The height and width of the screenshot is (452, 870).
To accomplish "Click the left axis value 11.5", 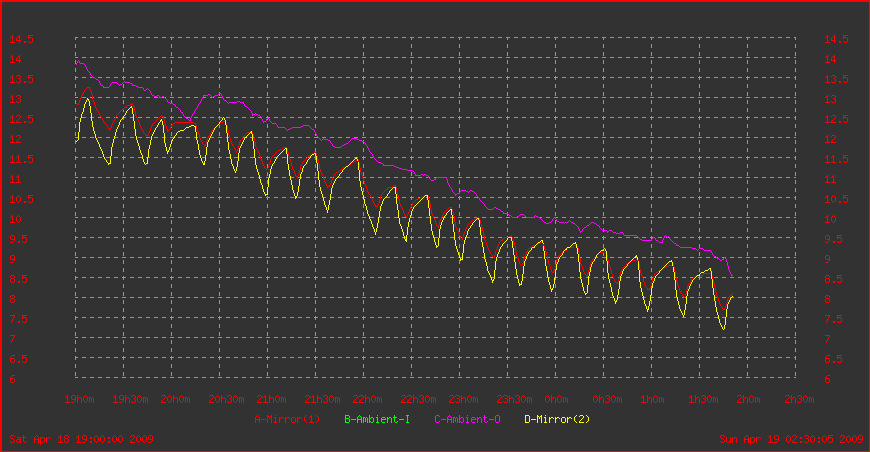I will pos(21,159).
